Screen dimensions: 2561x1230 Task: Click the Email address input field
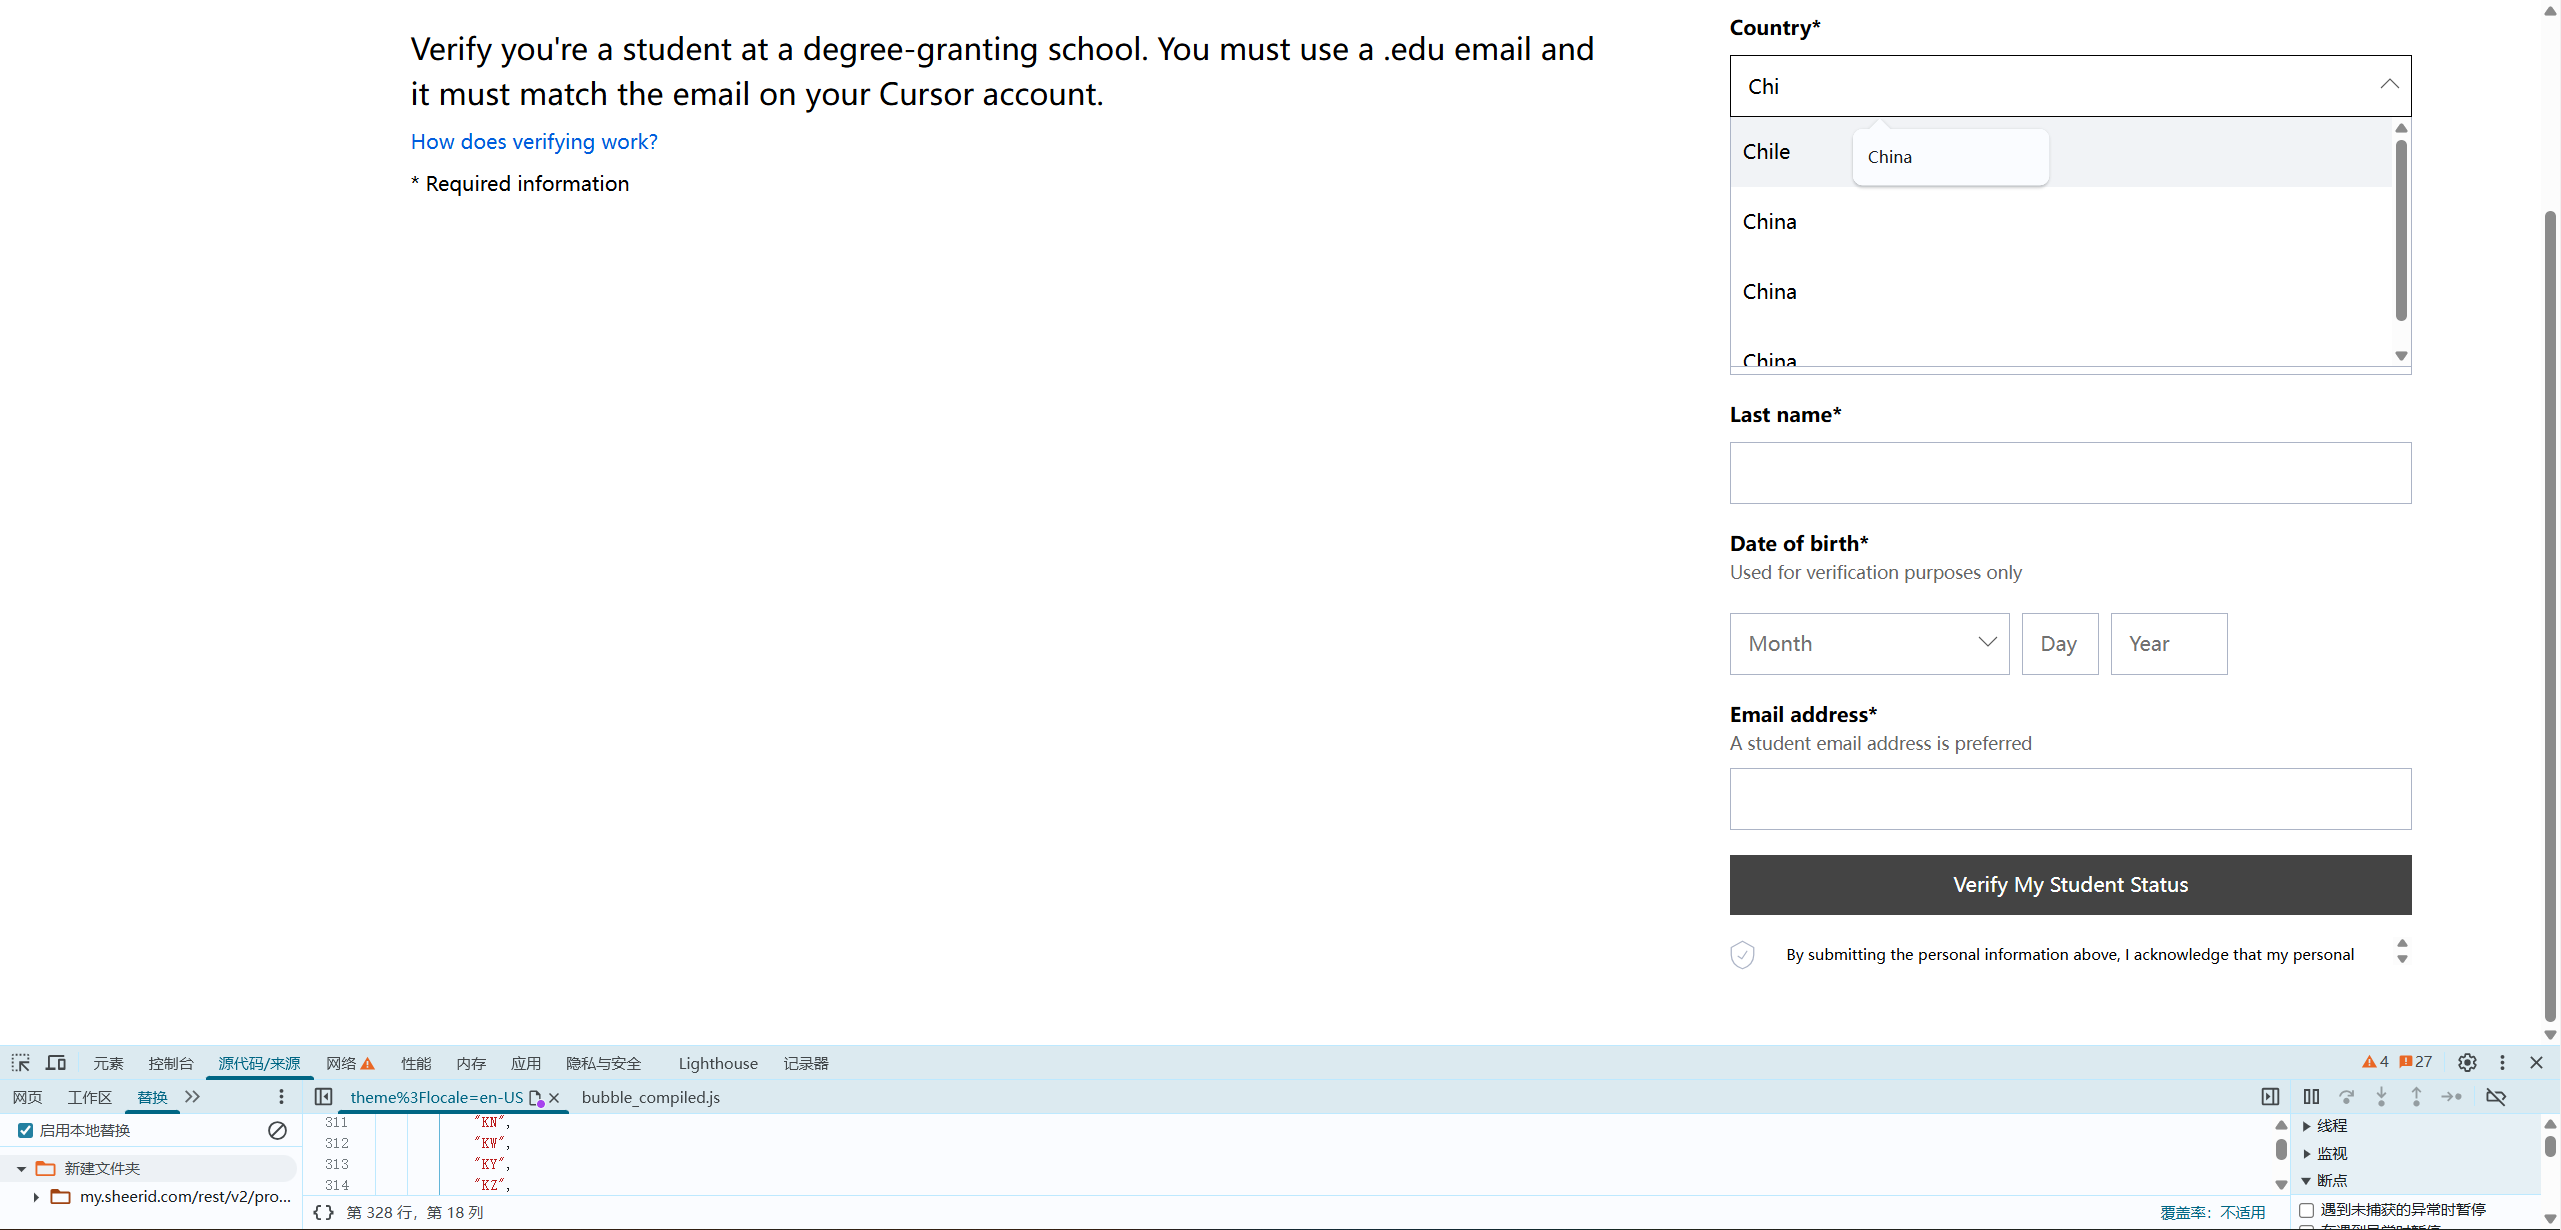click(x=2070, y=799)
